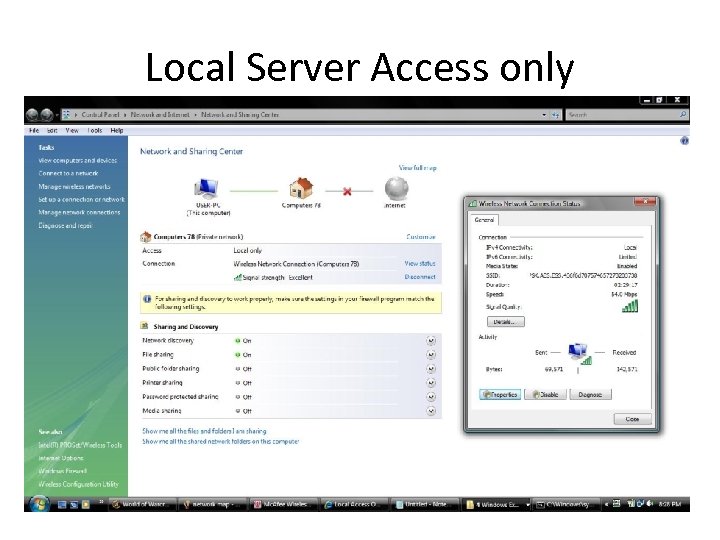
Task: Click Manage wireless networks task link
Action: tap(74, 186)
